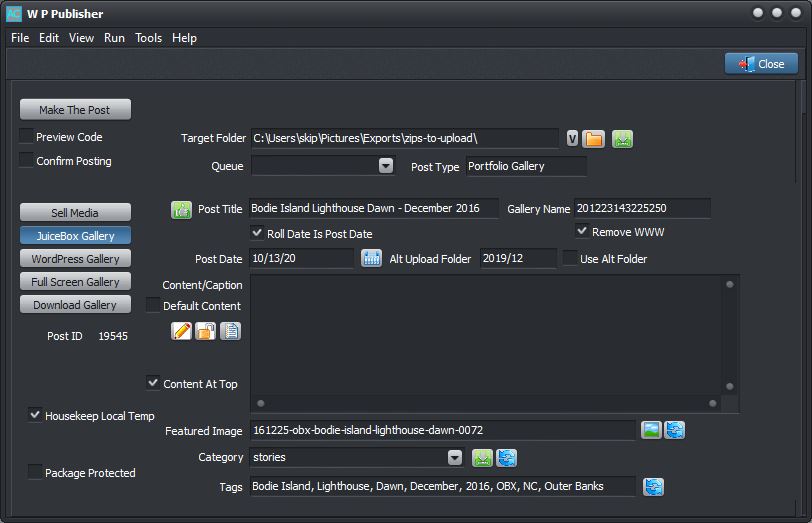812x523 pixels.
Task: Click the pencil edit icon under Default Content
Action: [181, 330]
